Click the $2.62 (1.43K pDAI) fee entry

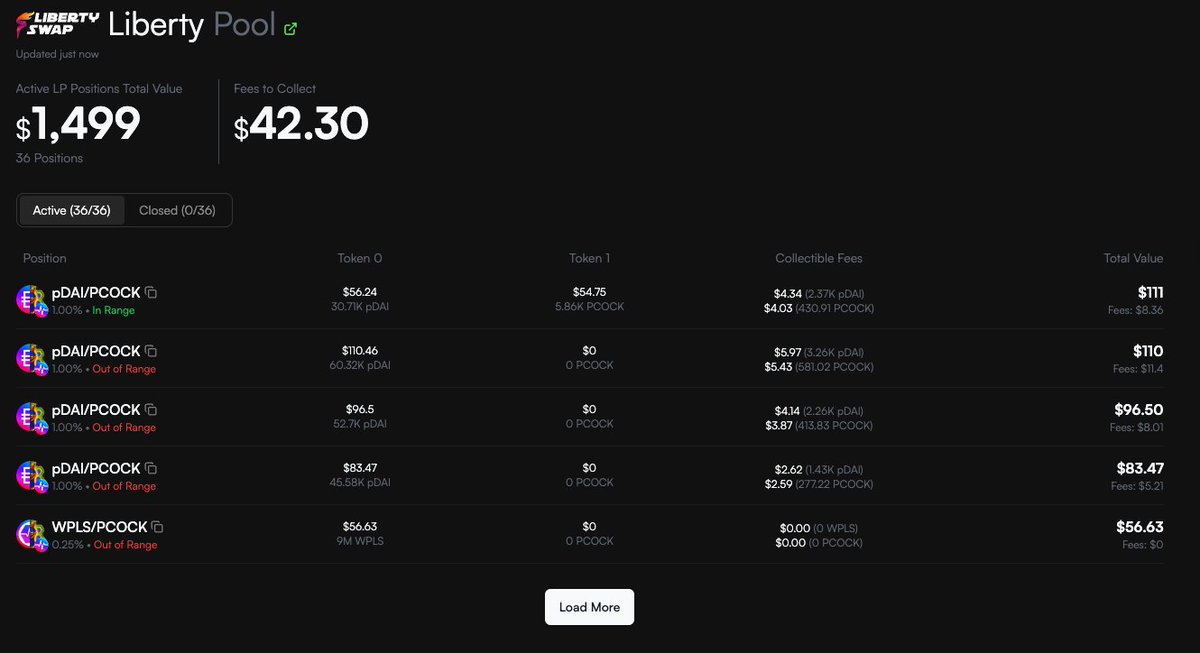point(819,469)
